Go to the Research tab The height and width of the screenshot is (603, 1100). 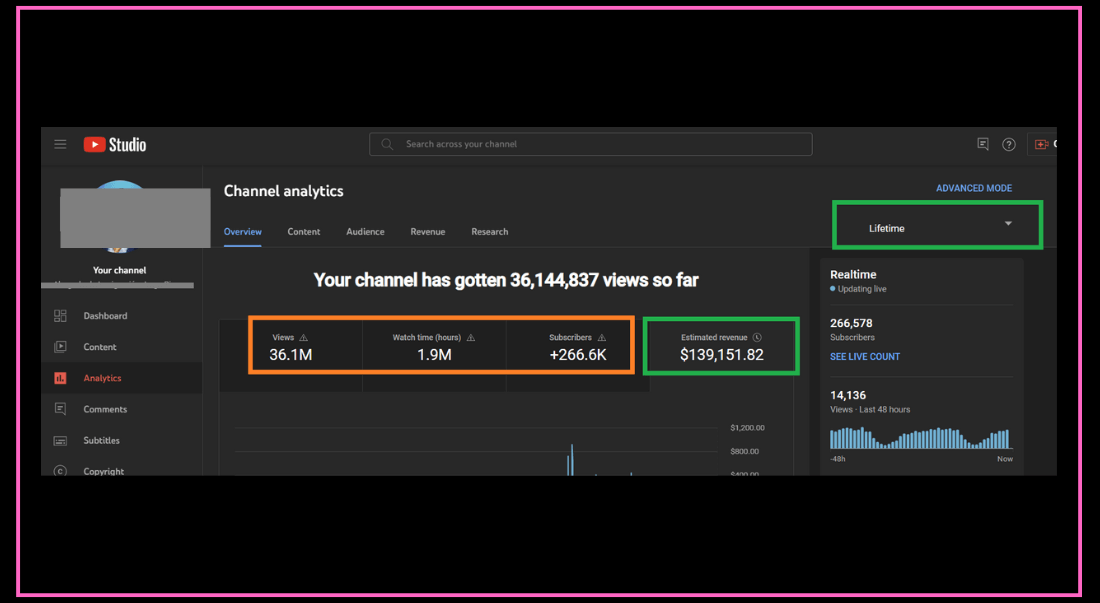click(x=490, y=232)
